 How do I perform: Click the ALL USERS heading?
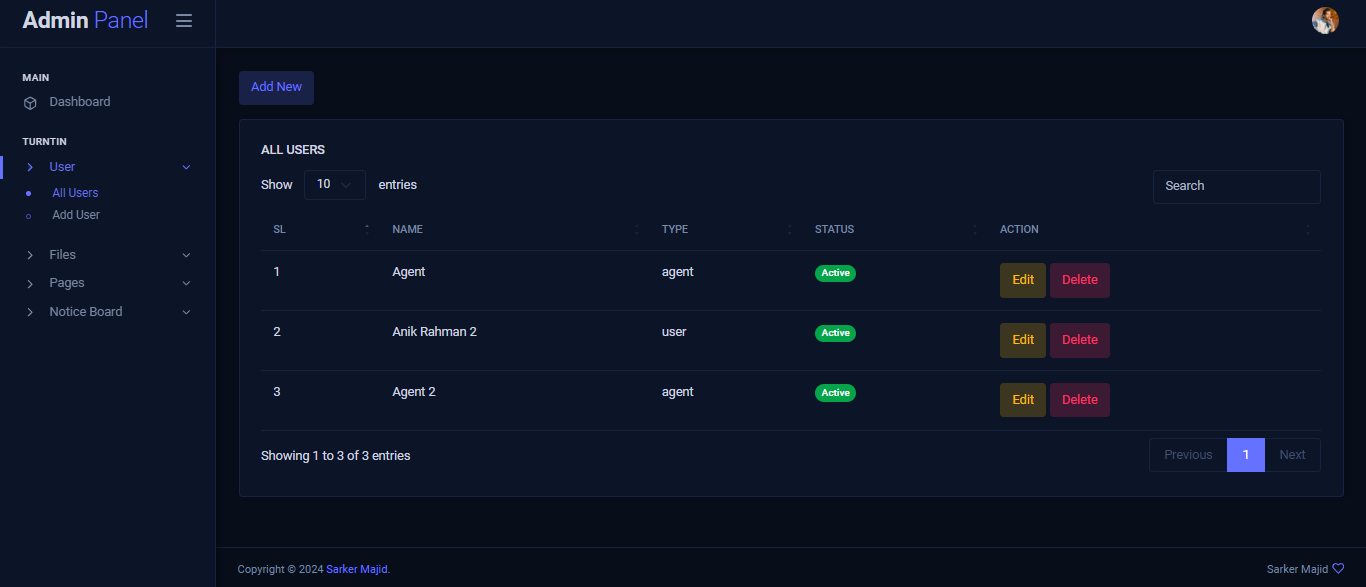(293, 150)
